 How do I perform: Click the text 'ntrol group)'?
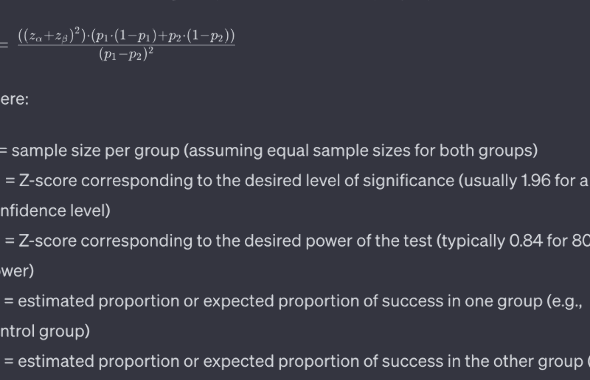point(45,331)
